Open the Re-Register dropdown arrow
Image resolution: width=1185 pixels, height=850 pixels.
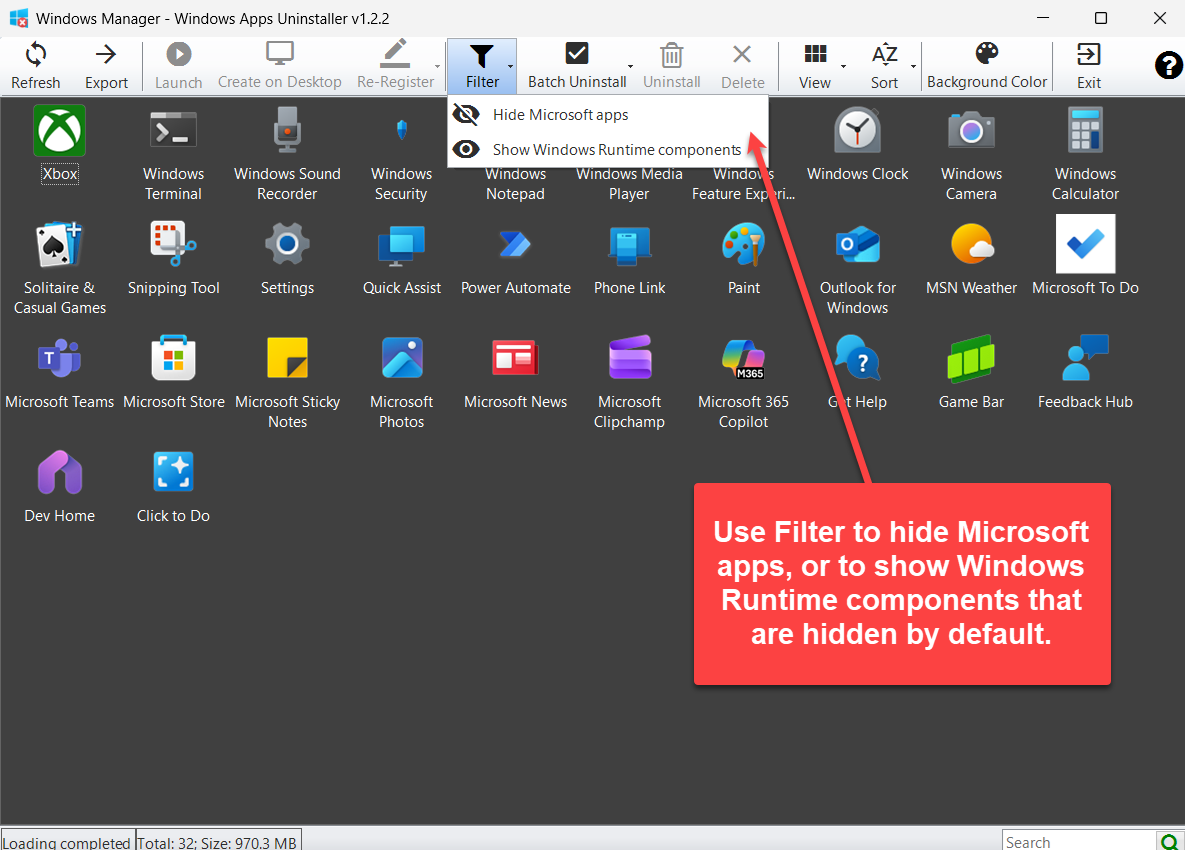[438, 66]
